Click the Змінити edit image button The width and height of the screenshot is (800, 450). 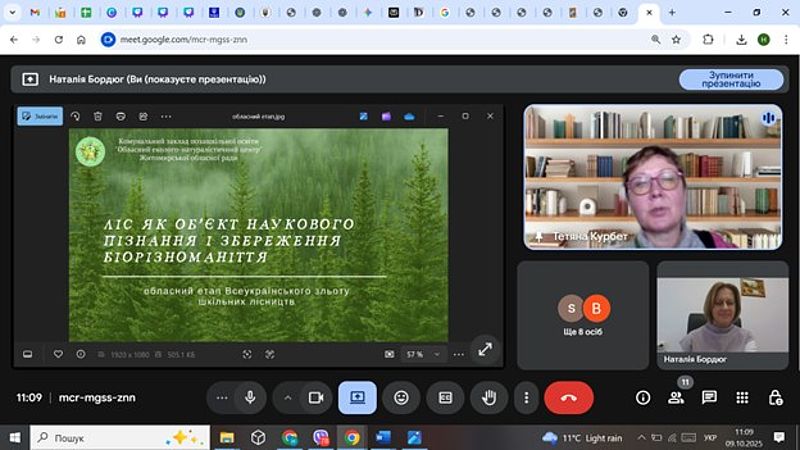[40, 116]
